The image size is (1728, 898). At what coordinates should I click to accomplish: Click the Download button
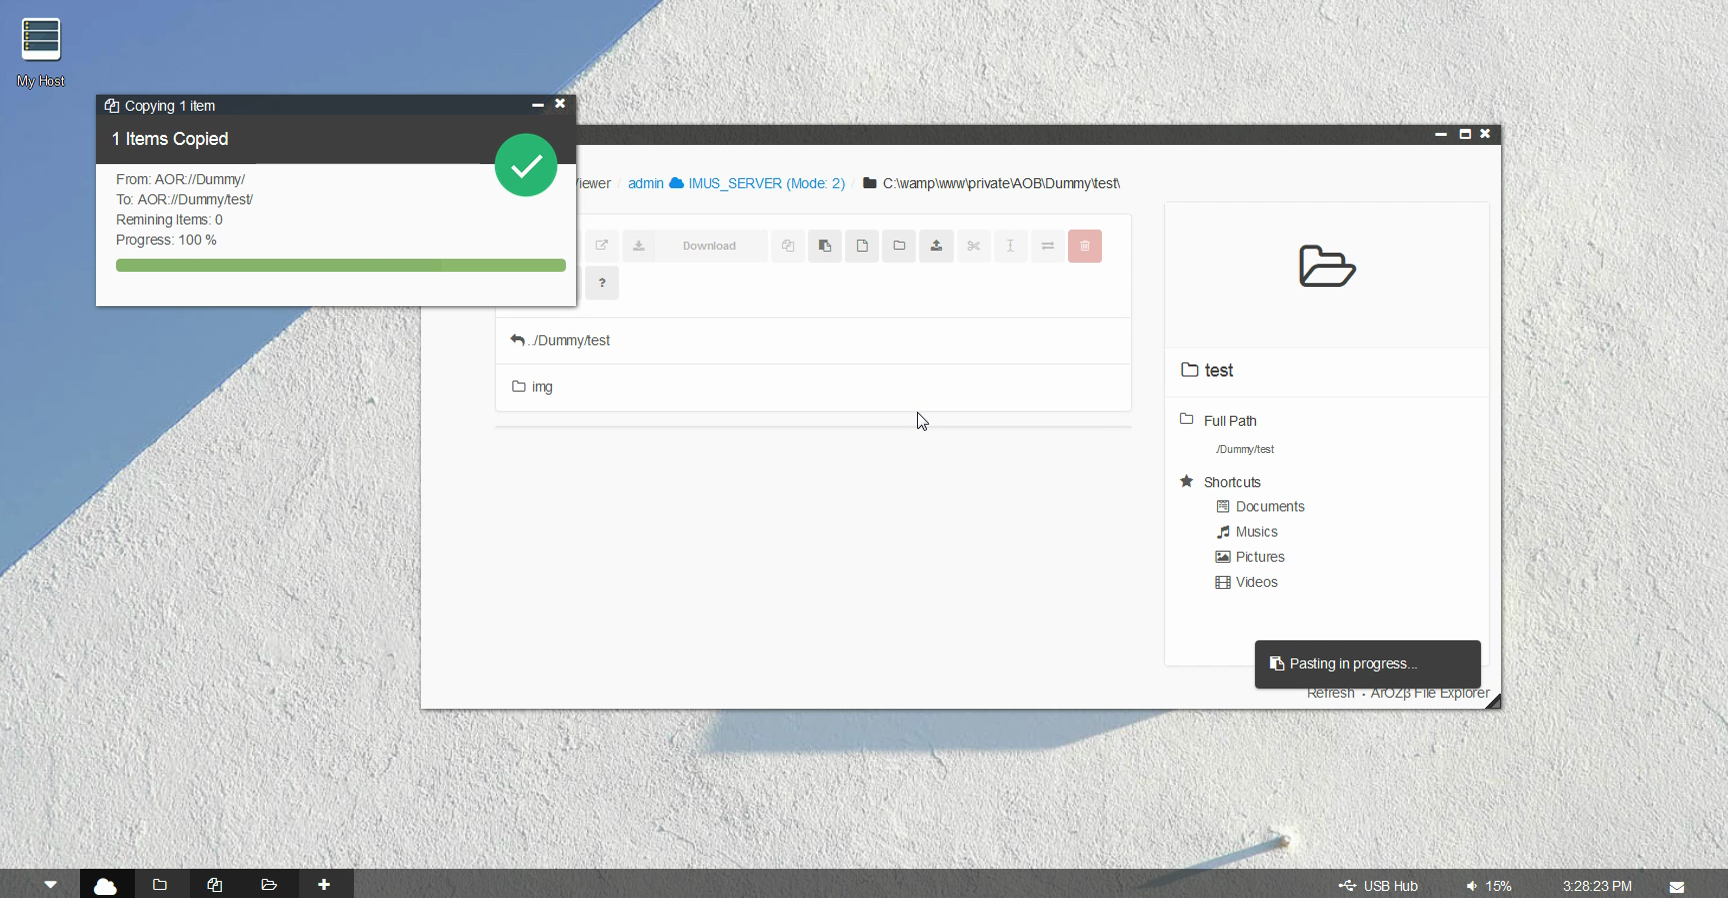pos(709,246)
